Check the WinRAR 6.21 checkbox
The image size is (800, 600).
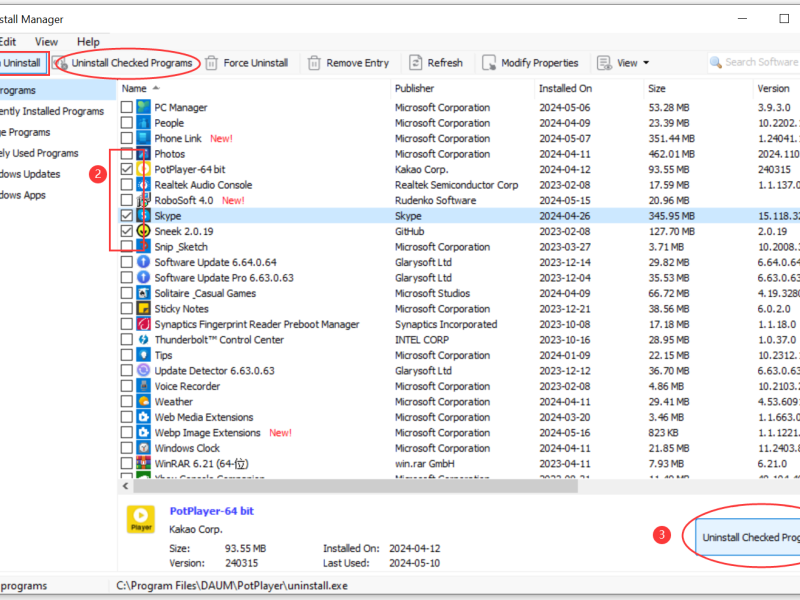[127, 463]
